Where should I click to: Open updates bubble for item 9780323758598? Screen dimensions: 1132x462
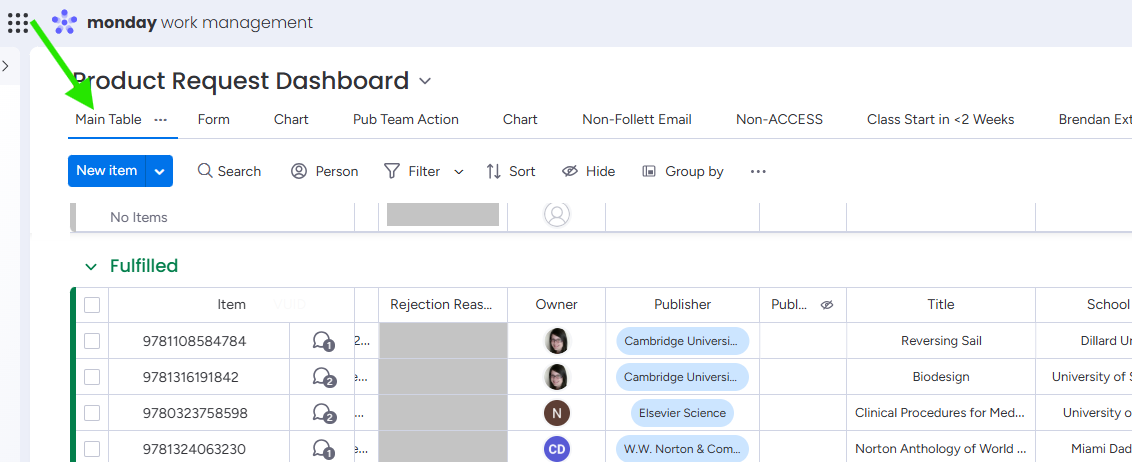(x=323, y=413)
